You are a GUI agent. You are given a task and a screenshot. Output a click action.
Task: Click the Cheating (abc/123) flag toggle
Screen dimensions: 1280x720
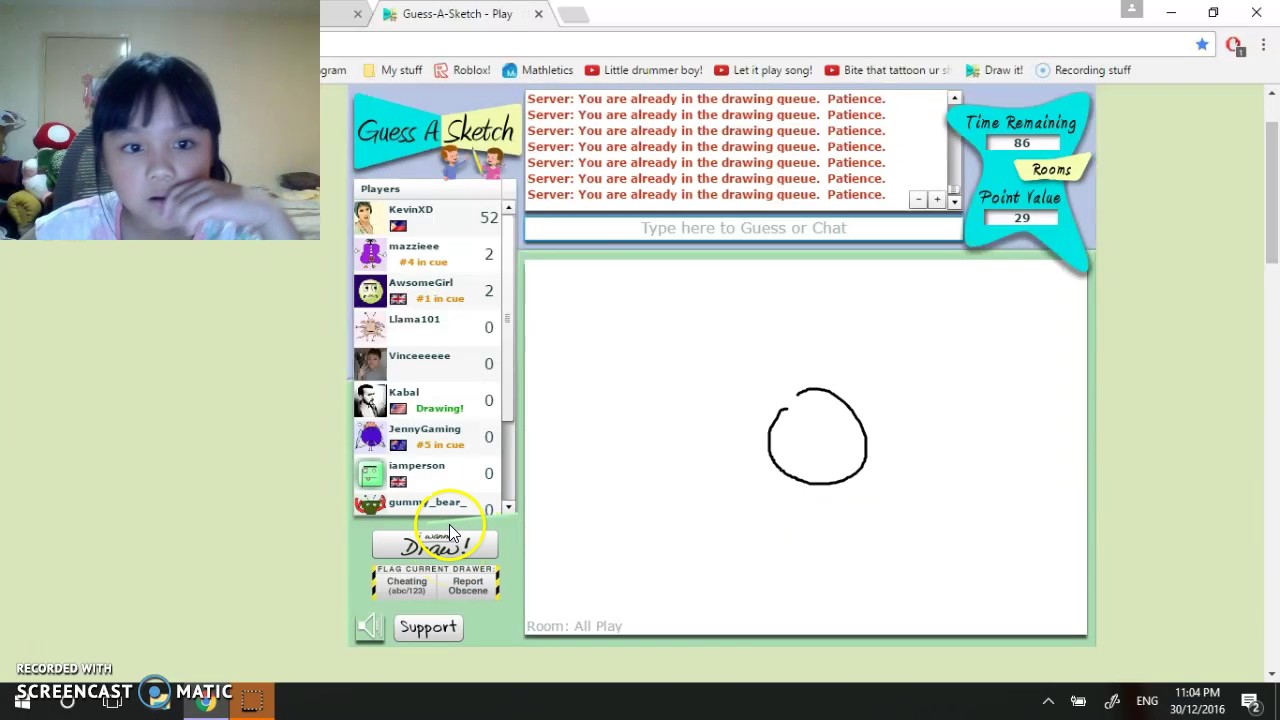(x=406, y=584)
